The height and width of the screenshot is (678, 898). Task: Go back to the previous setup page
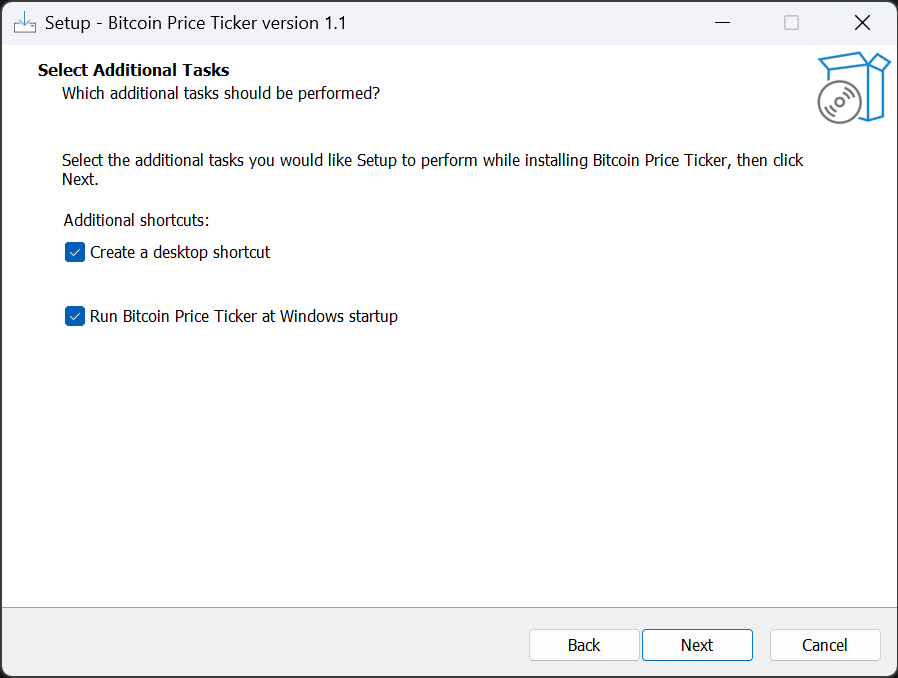tap(584, 645)
